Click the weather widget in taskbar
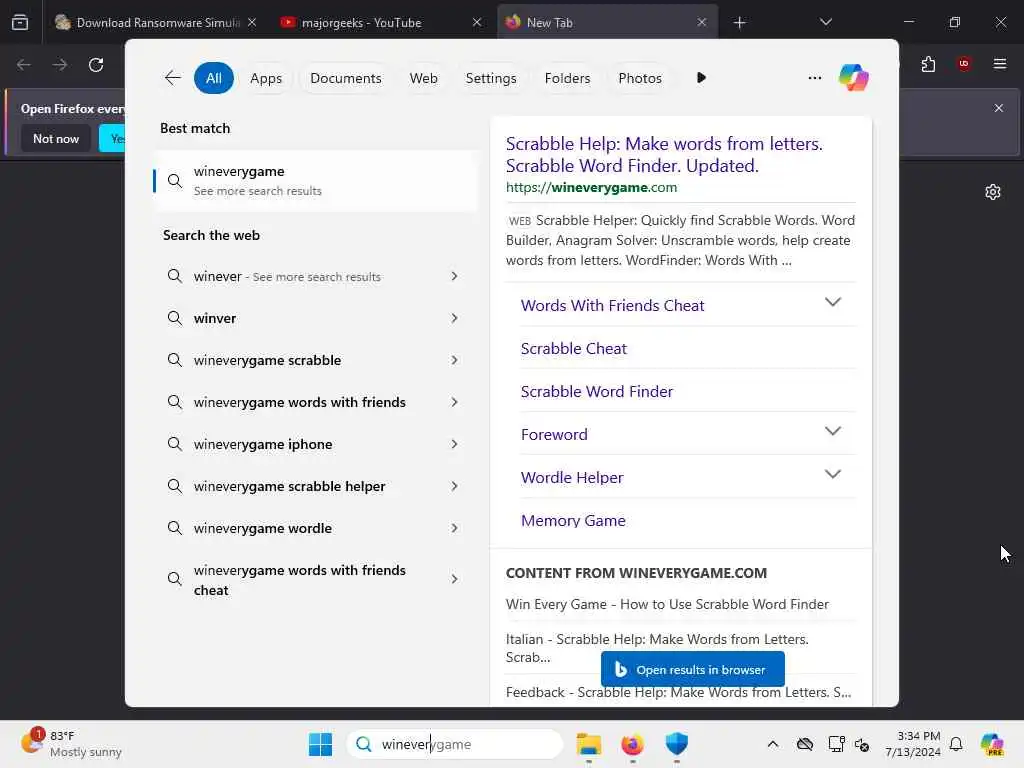1024x768 pixels. (72, 744)
